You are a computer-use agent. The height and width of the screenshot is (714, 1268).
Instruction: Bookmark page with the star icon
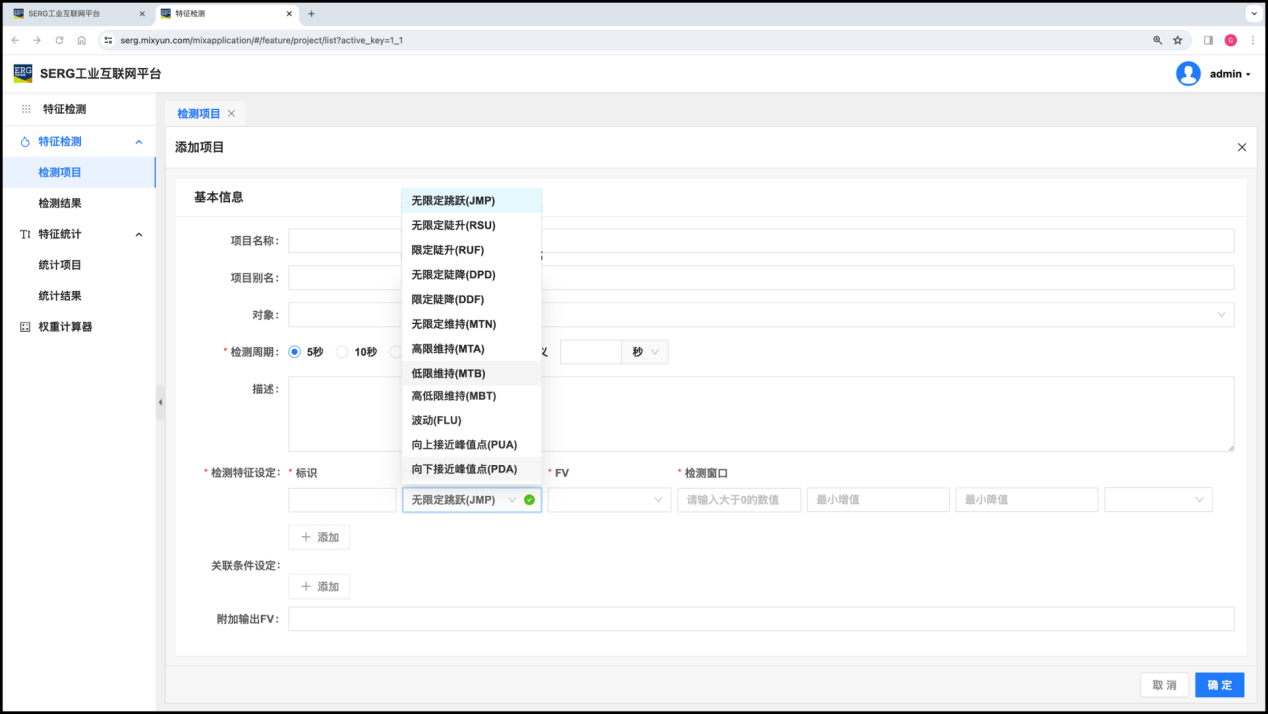1177,40
